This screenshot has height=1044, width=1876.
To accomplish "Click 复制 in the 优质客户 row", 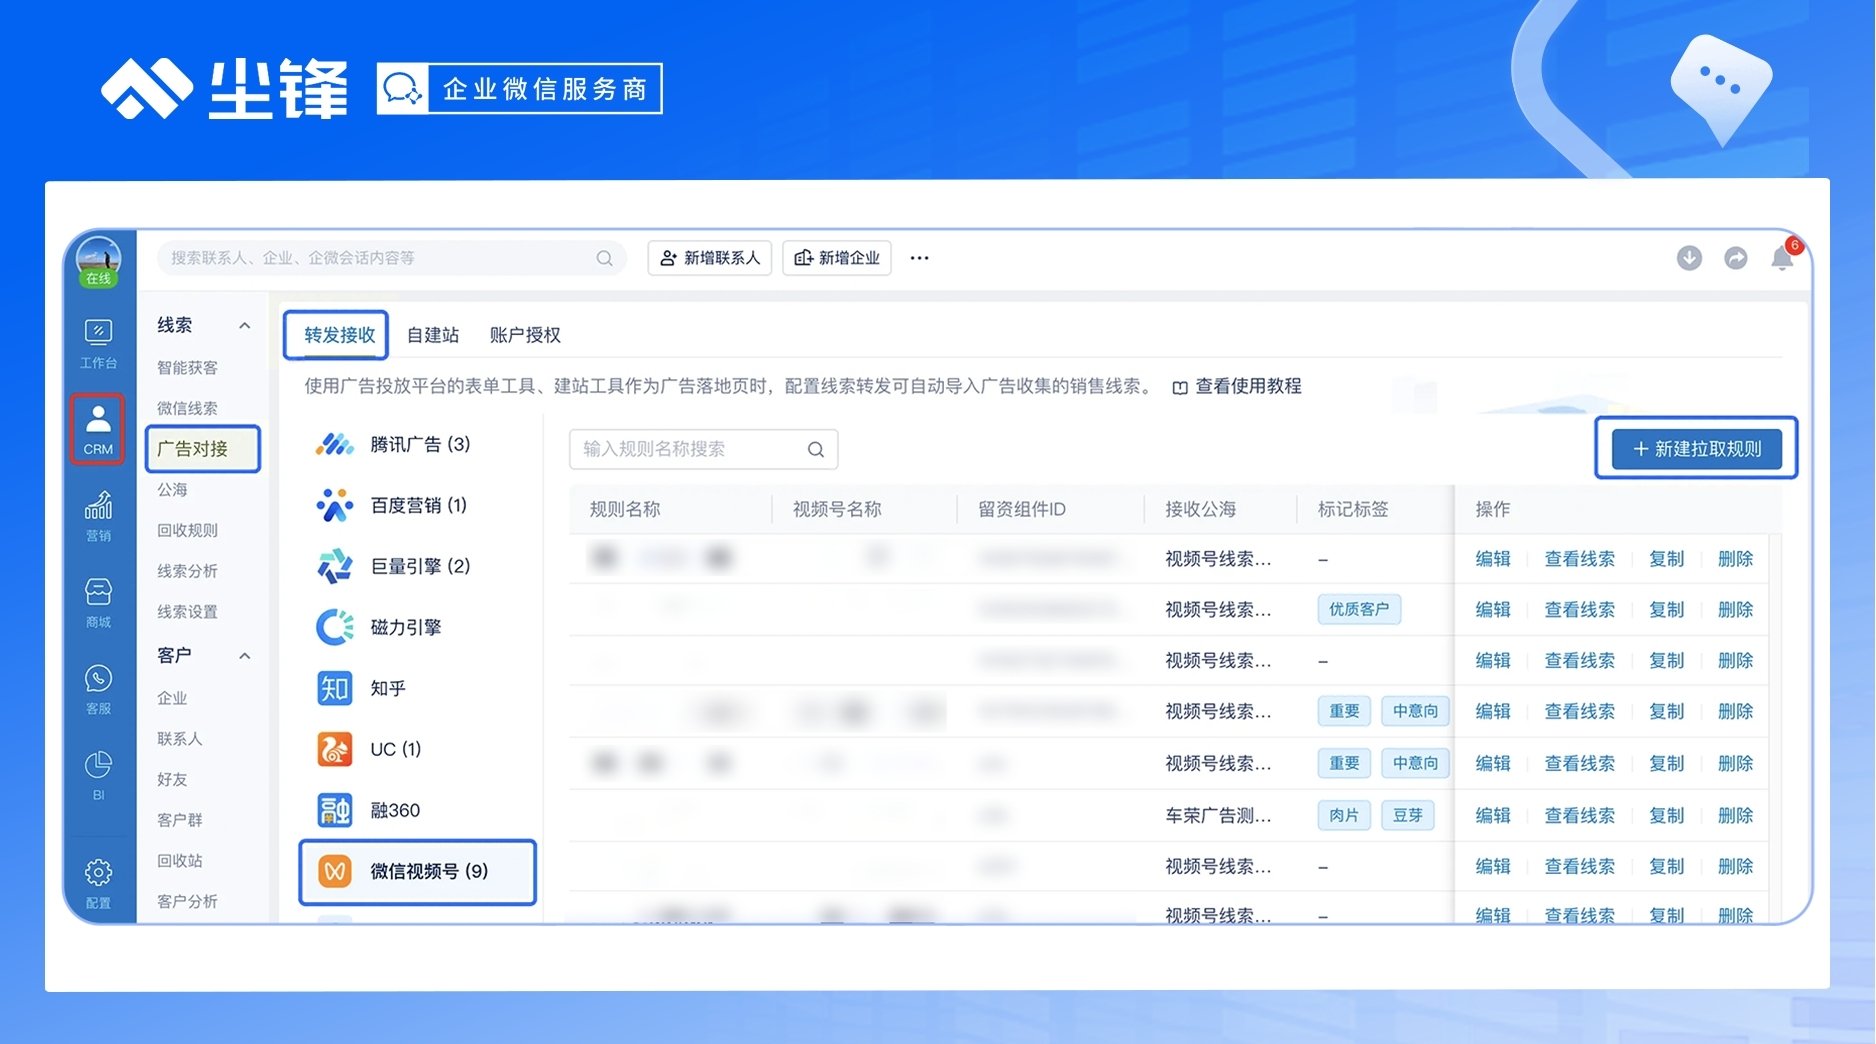I will [x=1667, y=610].
